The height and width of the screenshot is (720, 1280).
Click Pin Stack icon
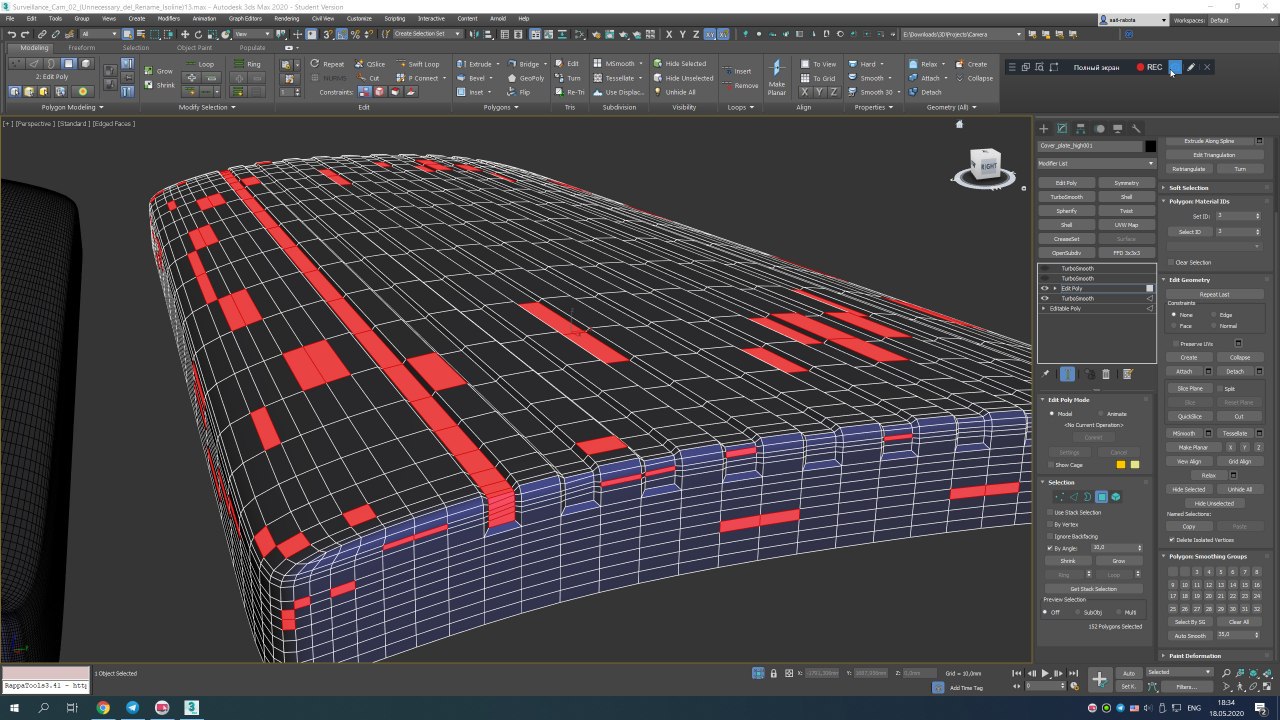tap(1046, 374)
